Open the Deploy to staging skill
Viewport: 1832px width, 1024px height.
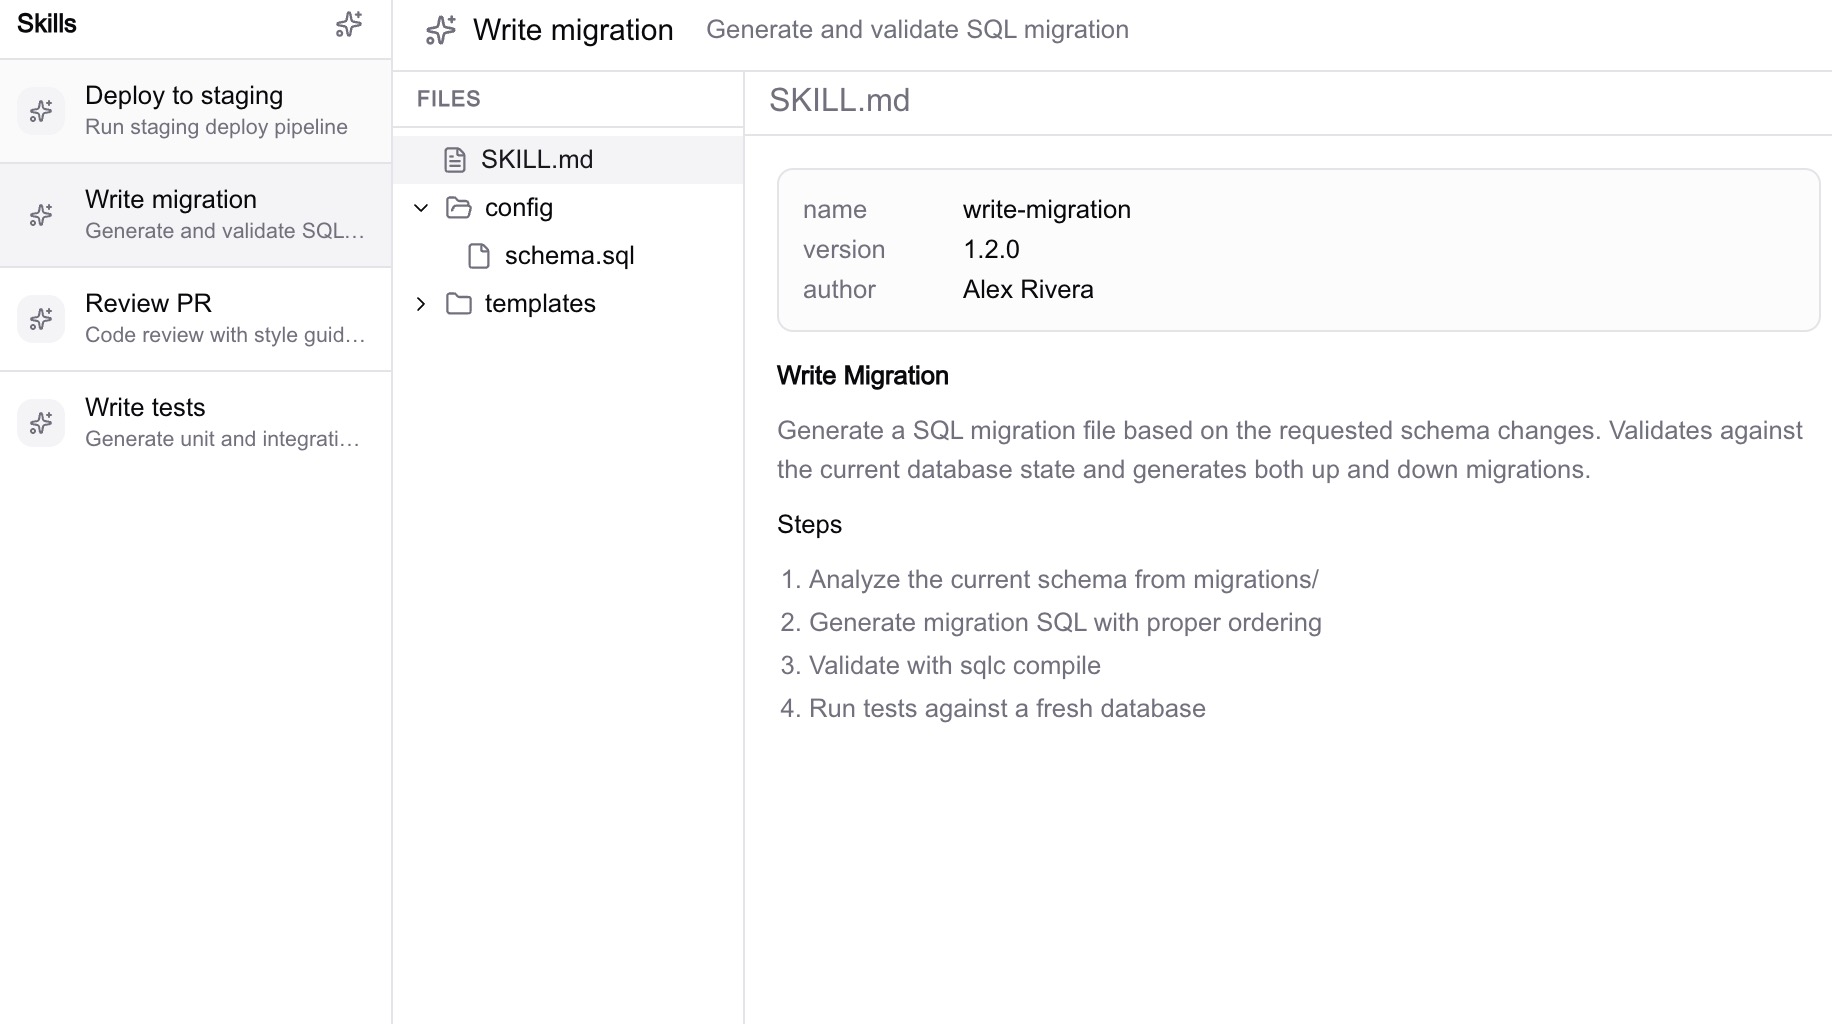(196, 111)
